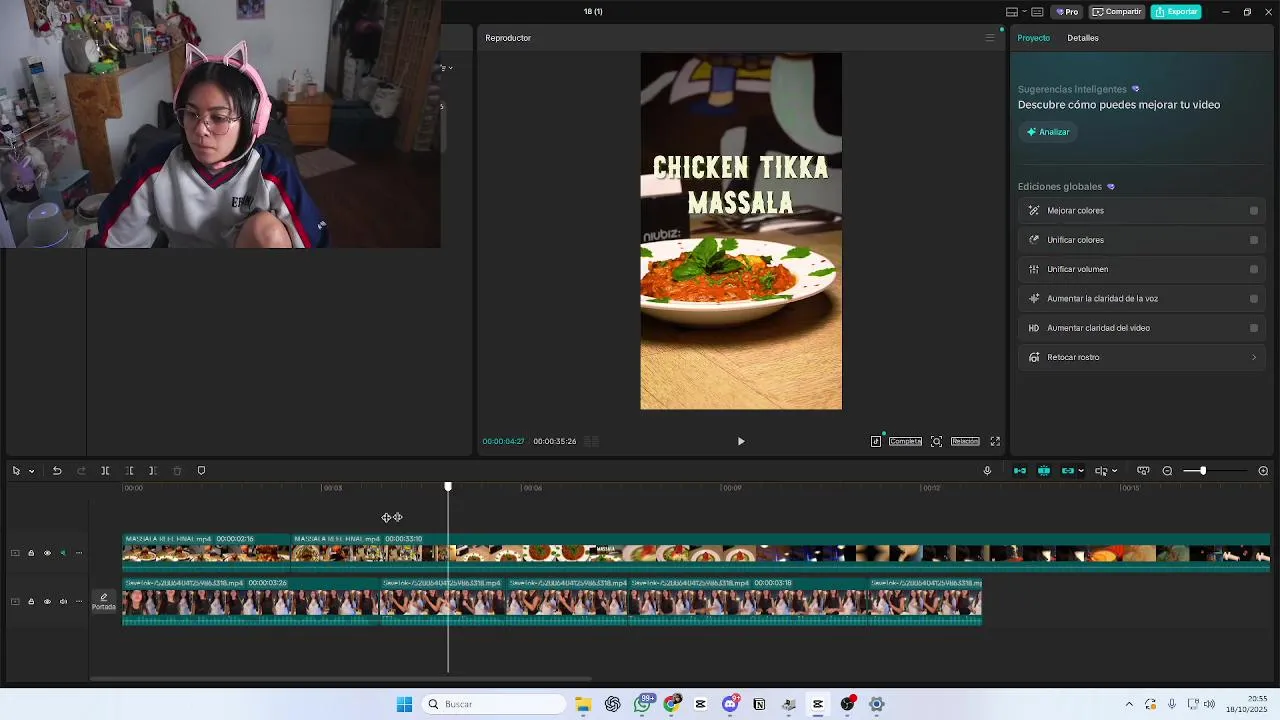Toggle auto snapping on the timeline
Image resolution: width=1280 pixels, height=720 pixels.
(1044, 471)
